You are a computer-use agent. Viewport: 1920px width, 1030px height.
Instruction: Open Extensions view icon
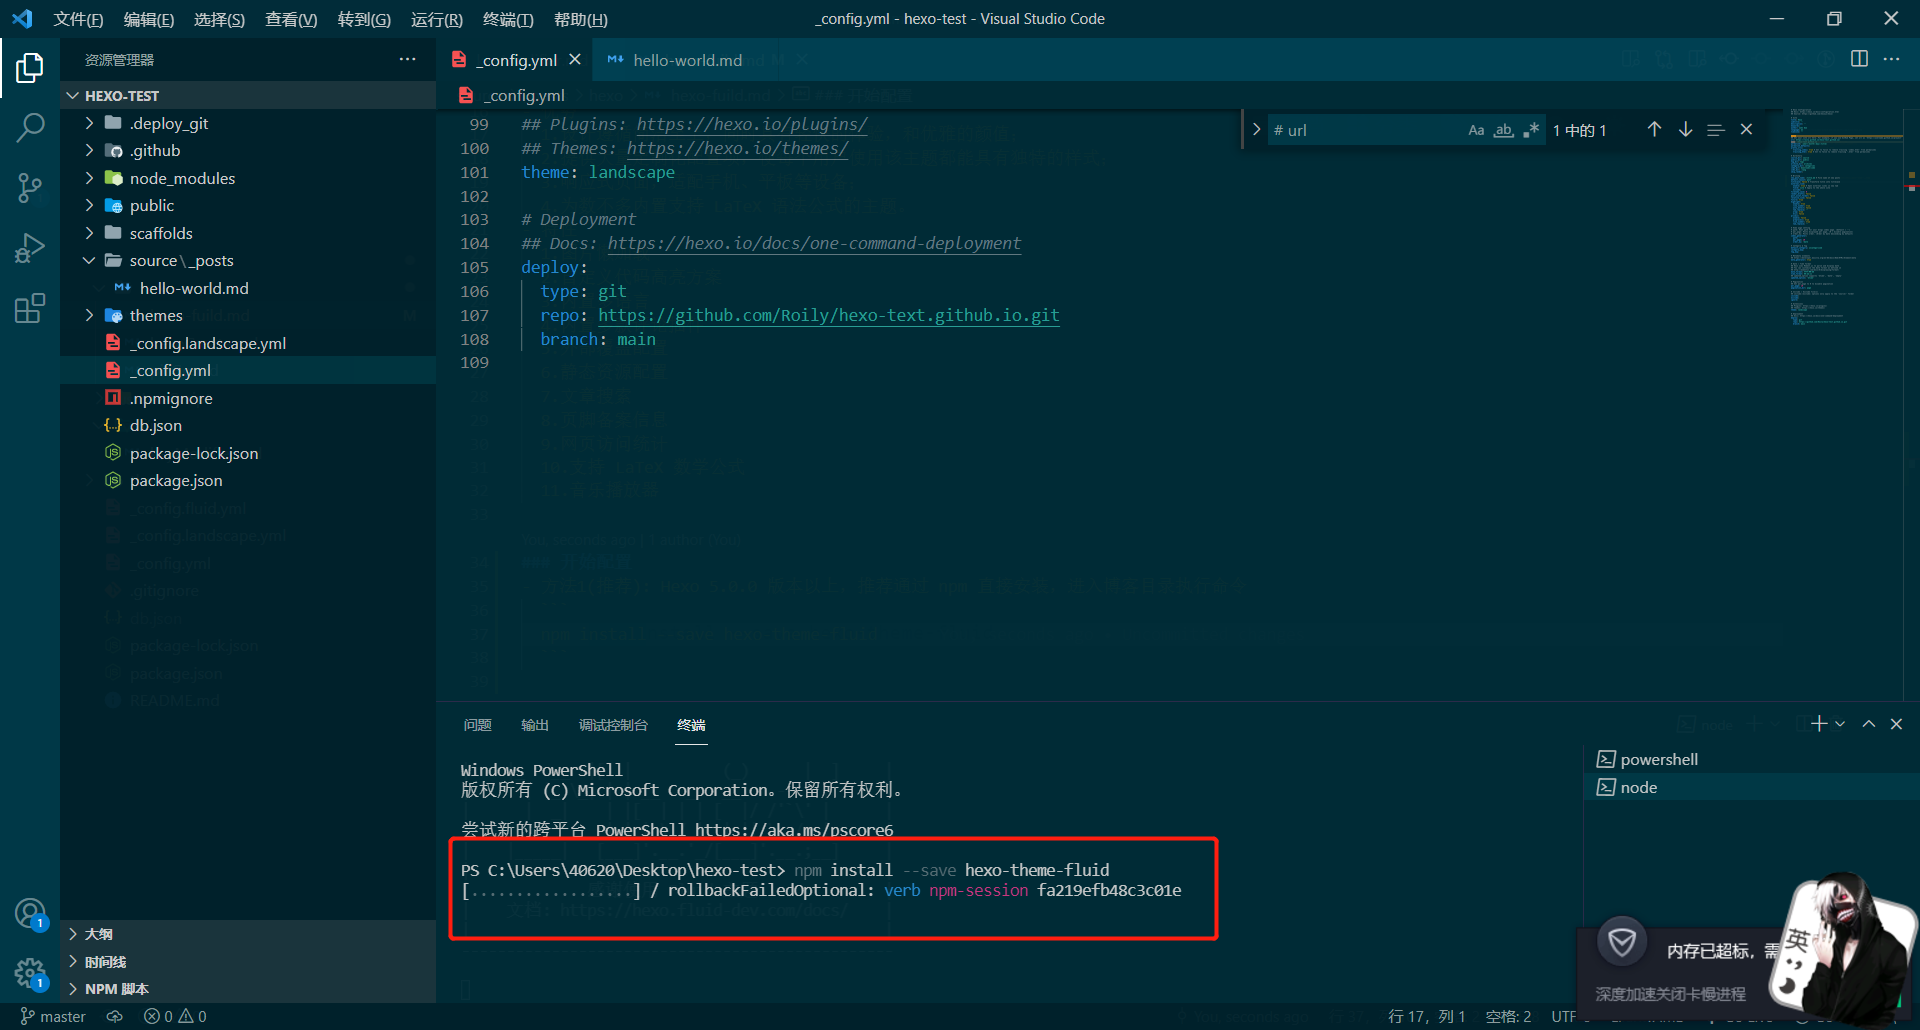click(x=30, y=308)
